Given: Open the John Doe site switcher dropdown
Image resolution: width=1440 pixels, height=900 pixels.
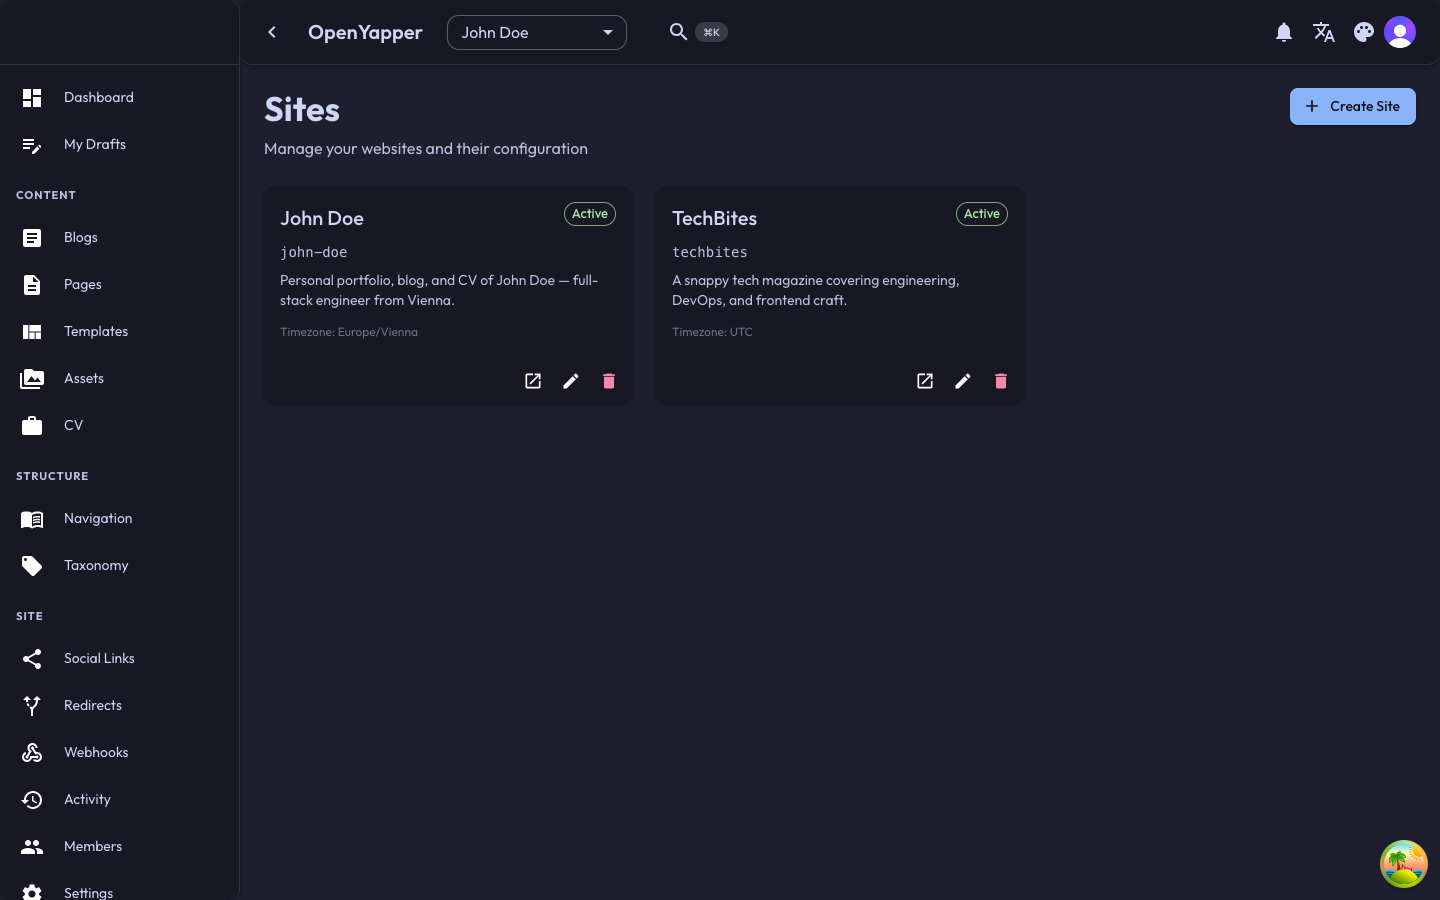Looking at the screenshot, I should click(537, 32).
